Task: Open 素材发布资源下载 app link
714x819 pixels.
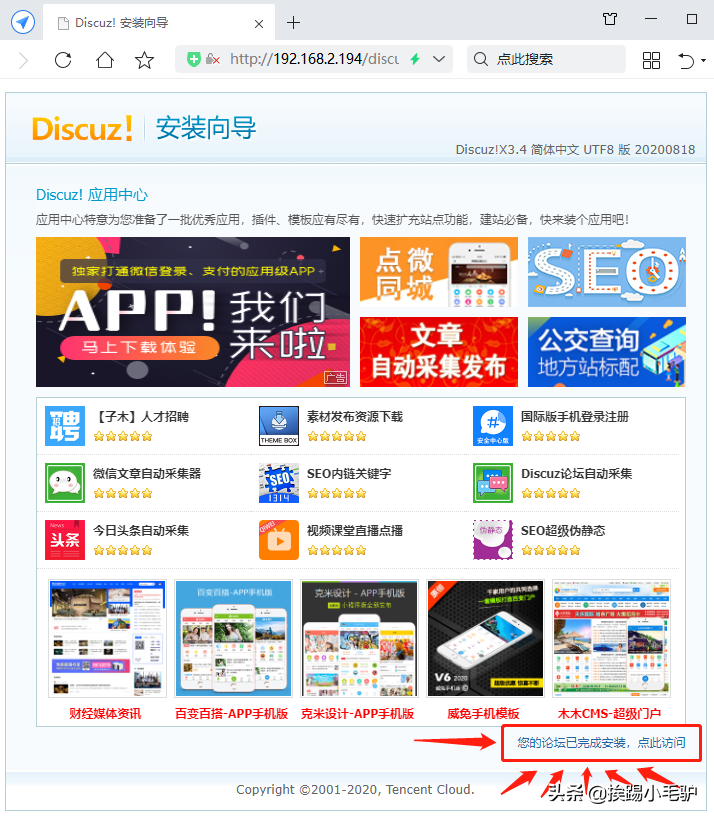Action: 355,417
